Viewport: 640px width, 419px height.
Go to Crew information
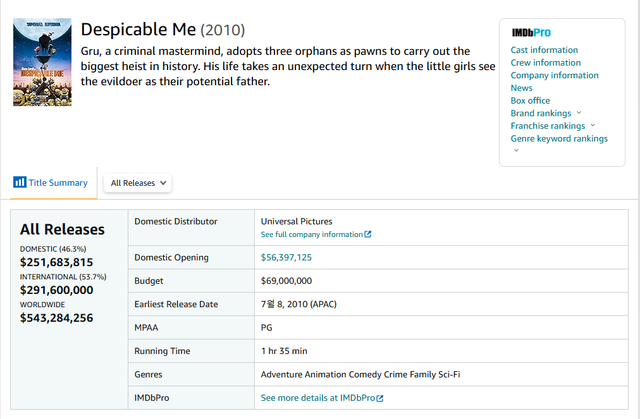pyautogui.click(x=545, y=63)
